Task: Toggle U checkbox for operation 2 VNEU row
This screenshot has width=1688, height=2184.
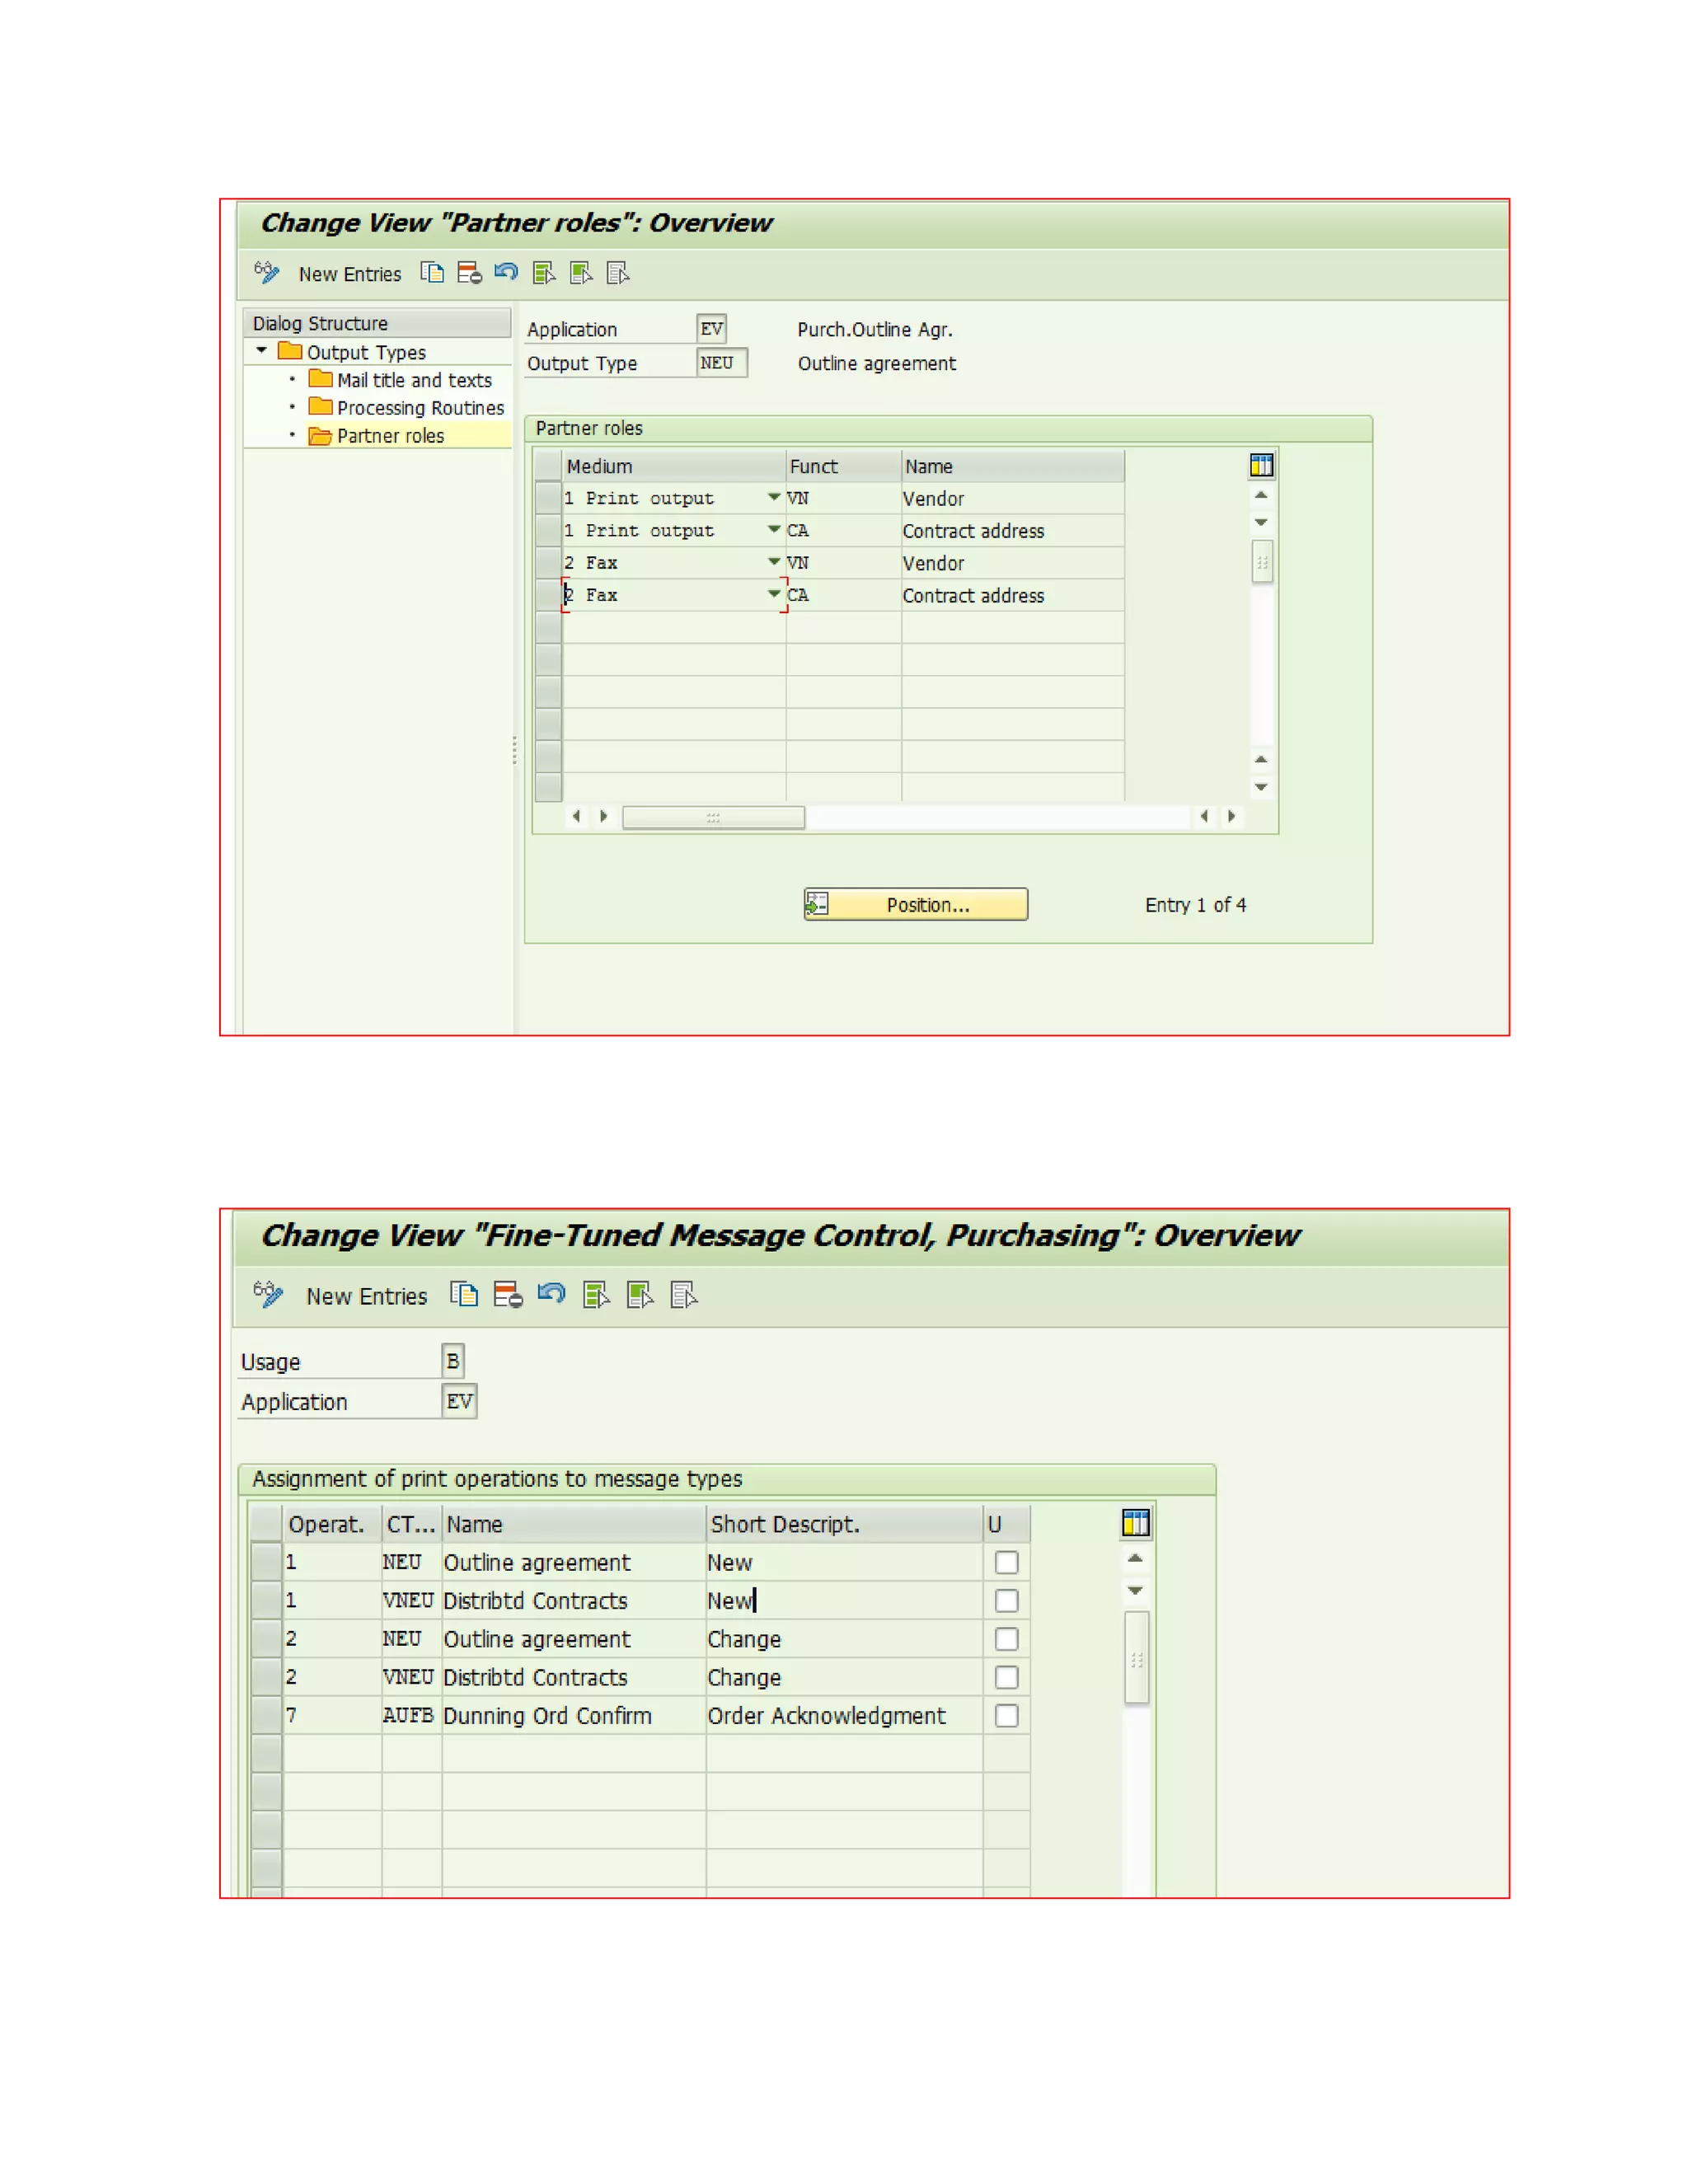Action: 1007,1677
